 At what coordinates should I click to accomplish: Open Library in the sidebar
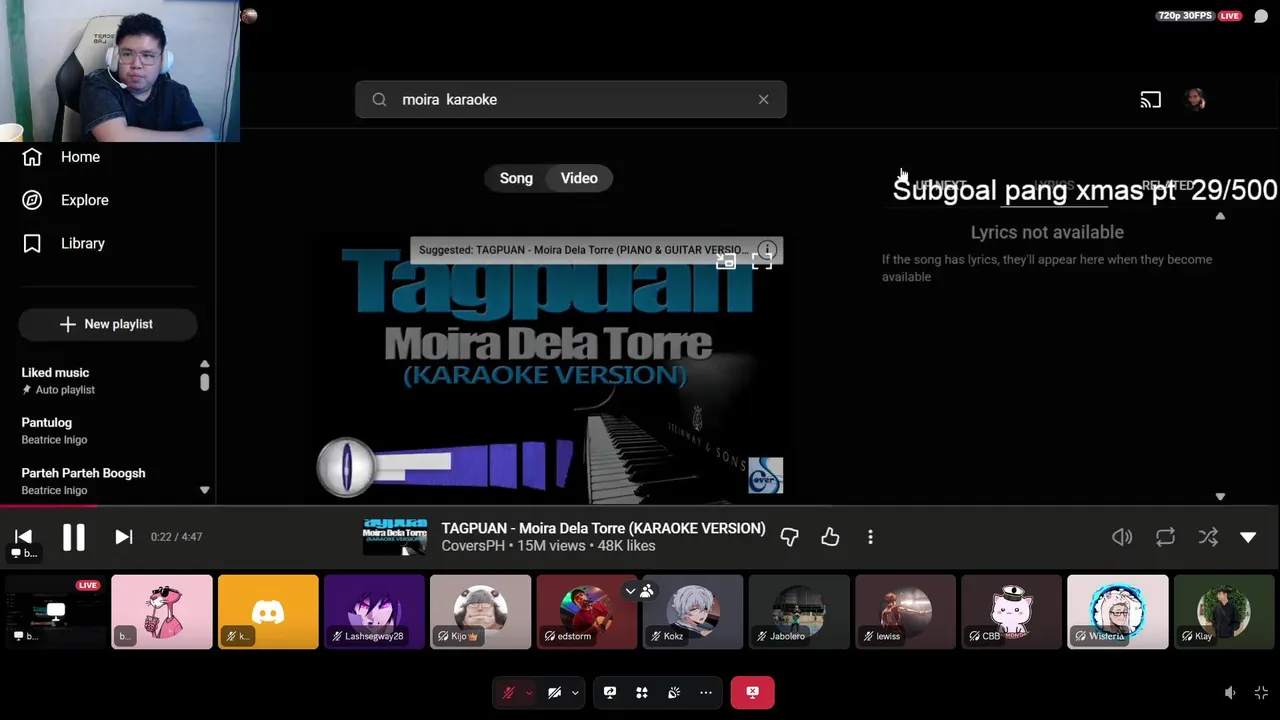(x=63, y=243)
